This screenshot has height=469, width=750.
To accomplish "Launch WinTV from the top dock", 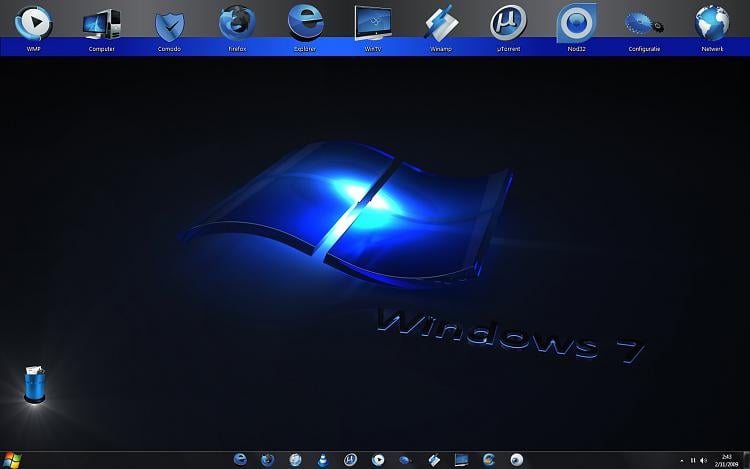I will [x=373, y=23].
